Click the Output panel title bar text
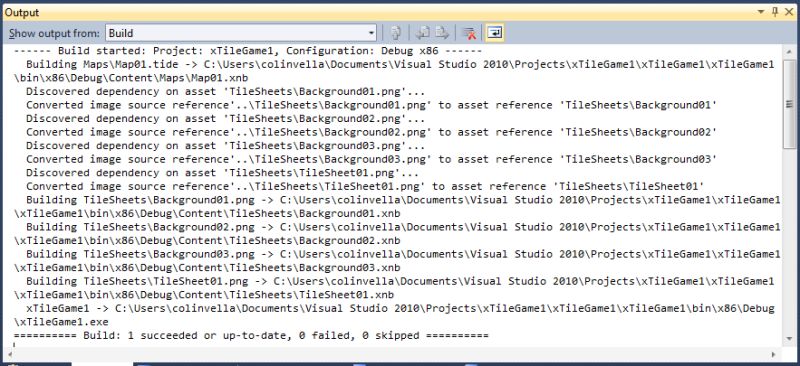The width and height of the screenshot is (800, 366). [x=22, y=12]
